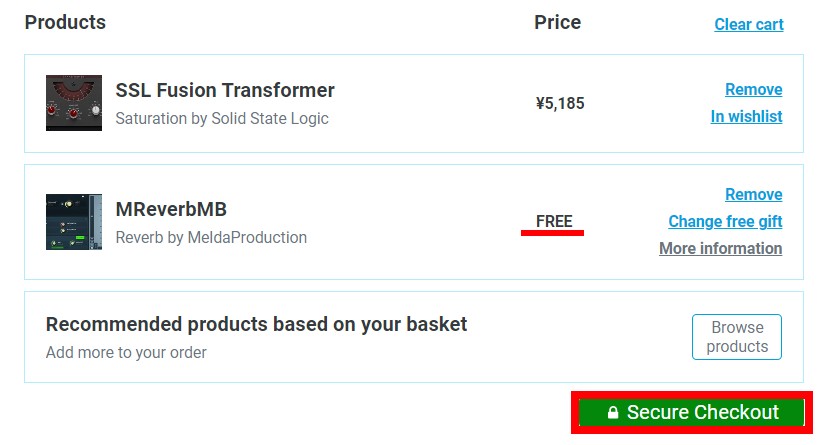Click the Products column header
Image resolution: width=833 pixels, height=445 pixels.
coord(65,22)
